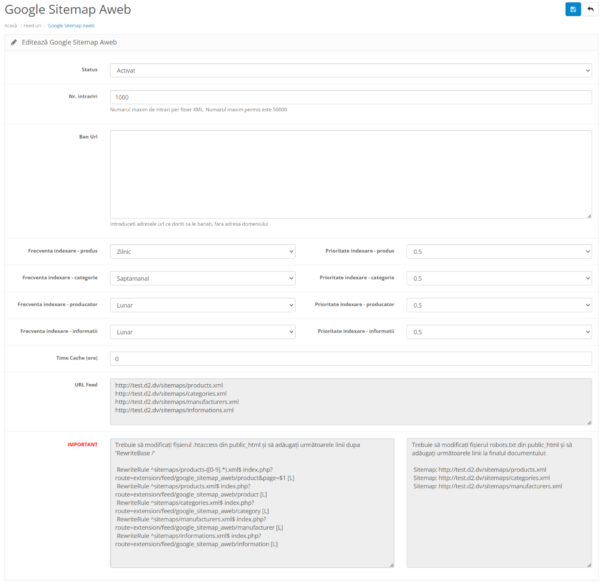Click the red IMPORTANT label

(83, 444)
